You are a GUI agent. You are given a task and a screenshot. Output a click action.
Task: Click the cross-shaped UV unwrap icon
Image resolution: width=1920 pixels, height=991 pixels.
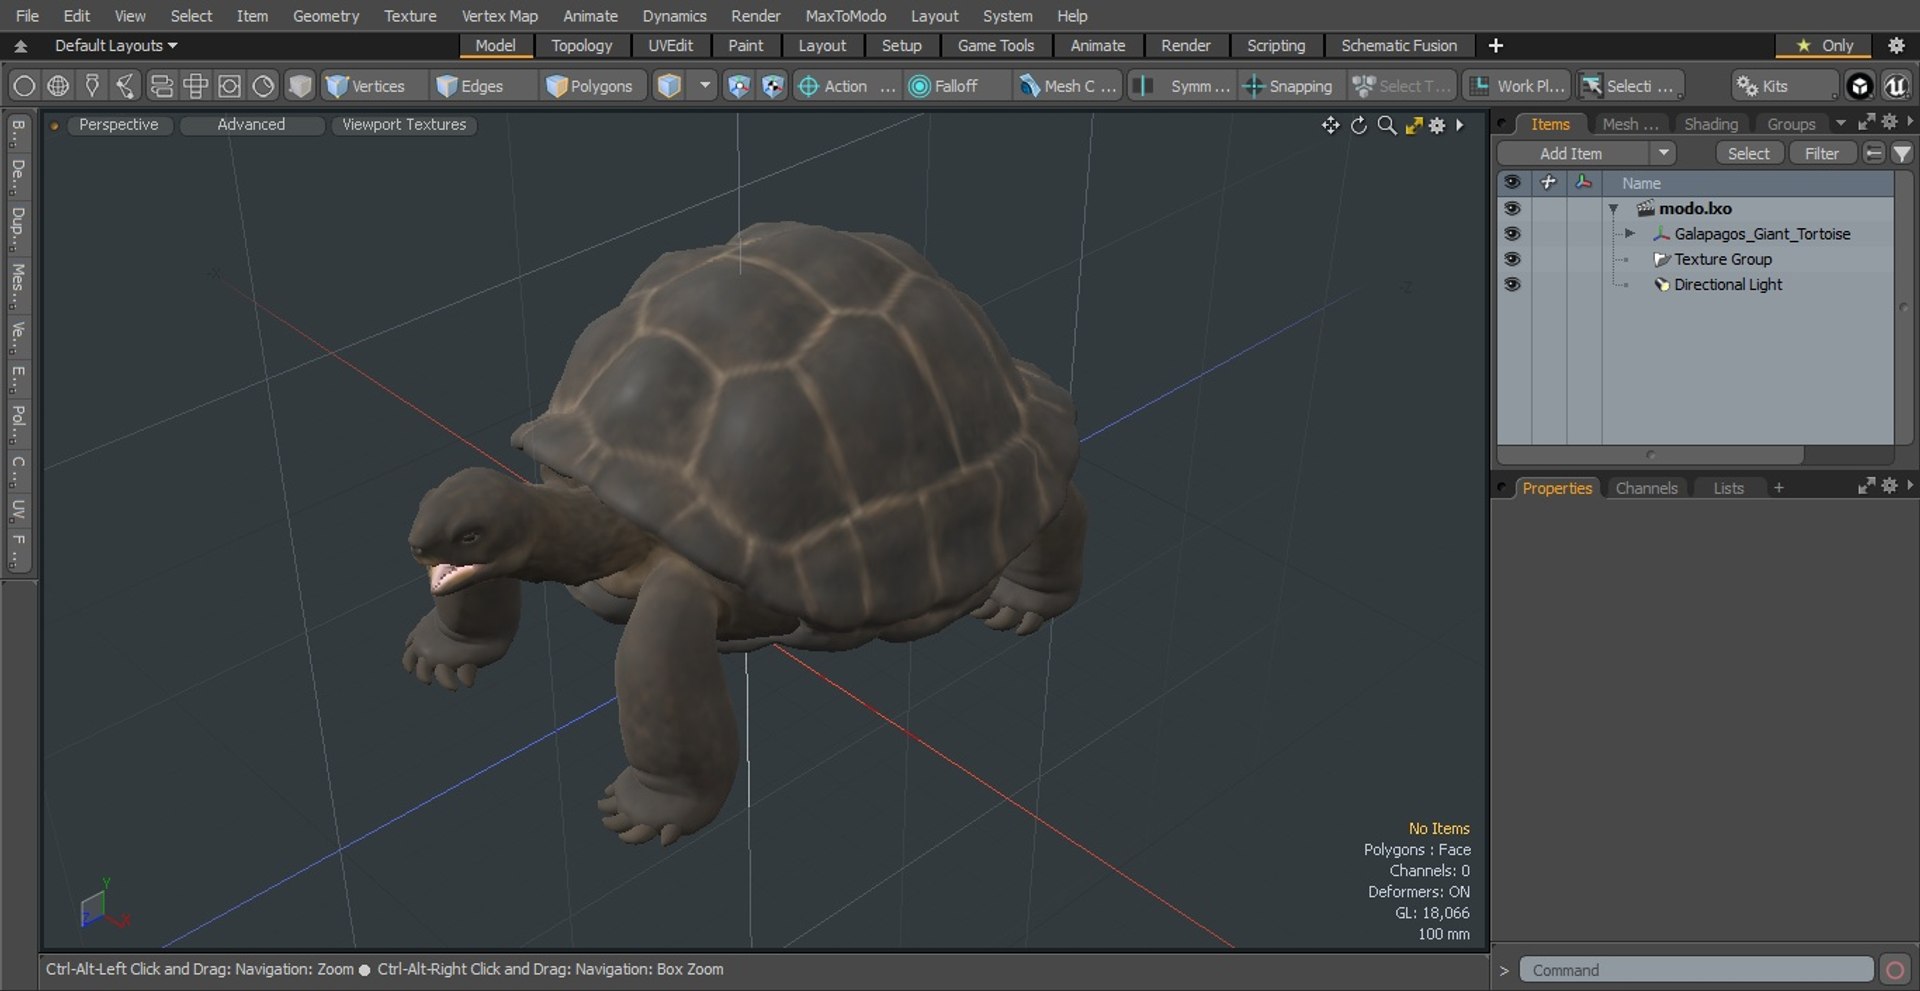[x=195, y=86]
